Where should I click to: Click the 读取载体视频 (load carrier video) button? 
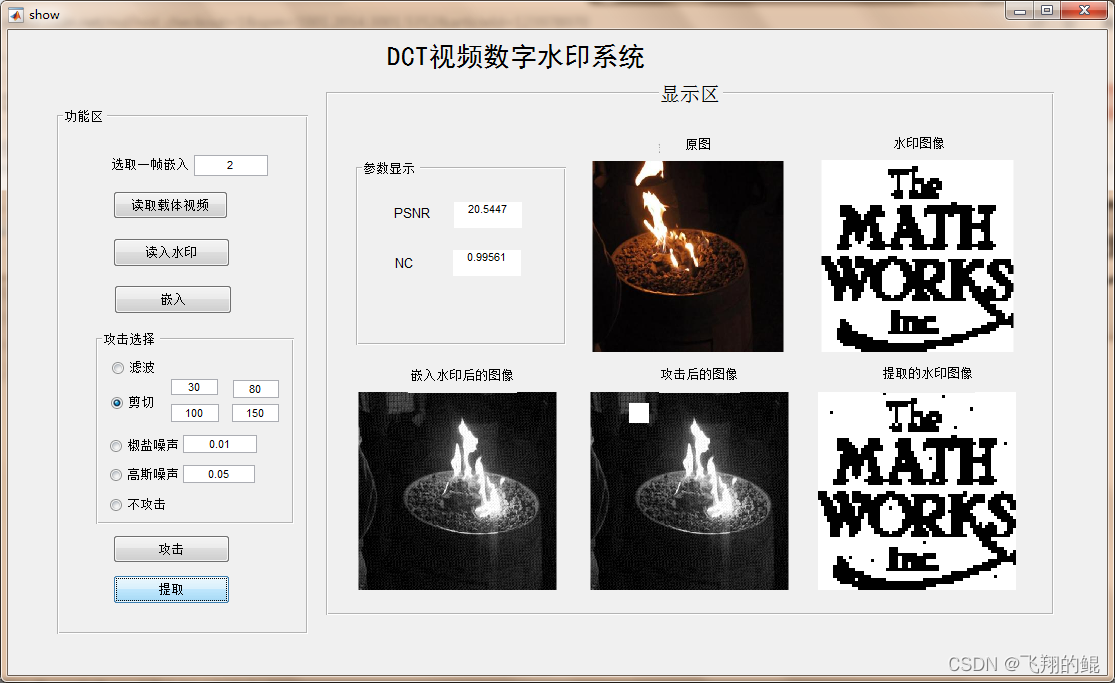(x=170, y=205)
